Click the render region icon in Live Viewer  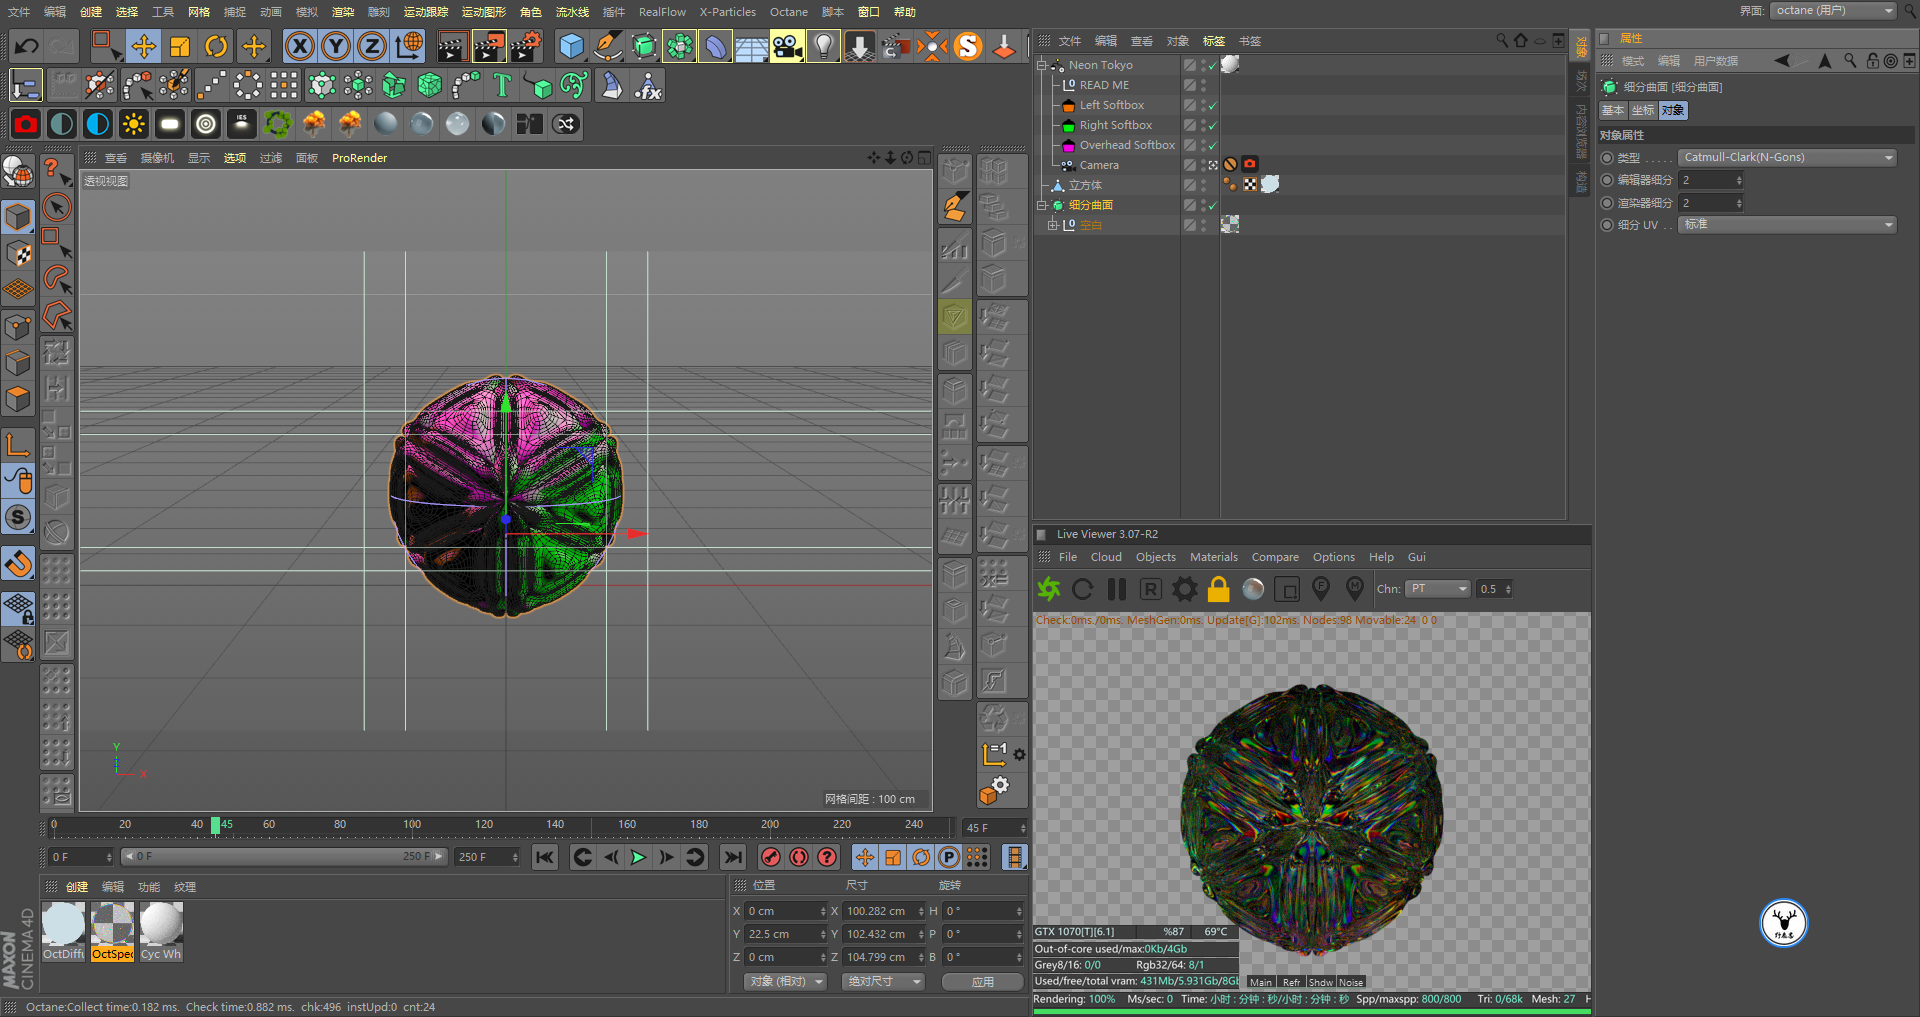point(1287,589)
